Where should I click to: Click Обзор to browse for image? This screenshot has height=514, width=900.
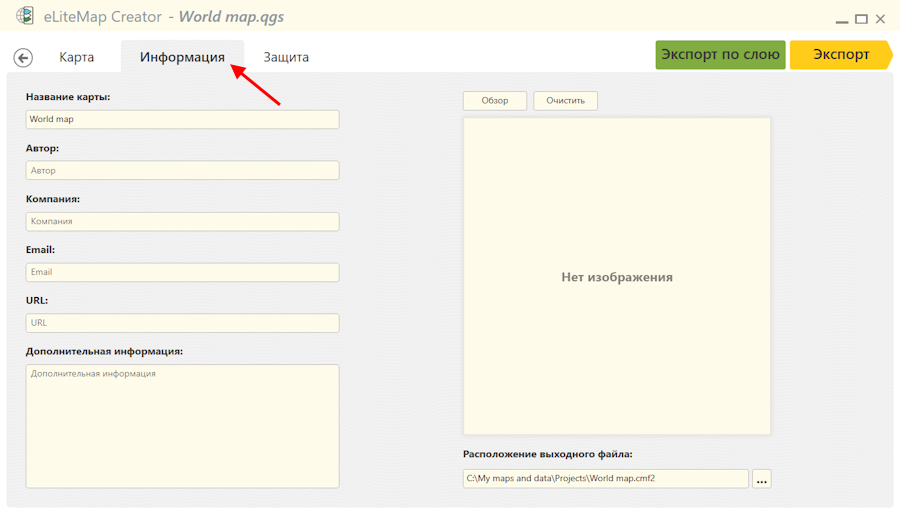[x=495, y=101]
